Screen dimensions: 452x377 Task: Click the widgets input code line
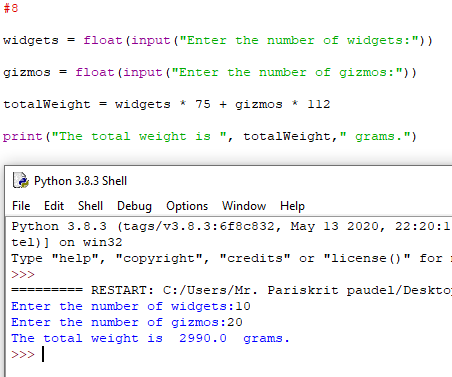click(x=218, y=40)
